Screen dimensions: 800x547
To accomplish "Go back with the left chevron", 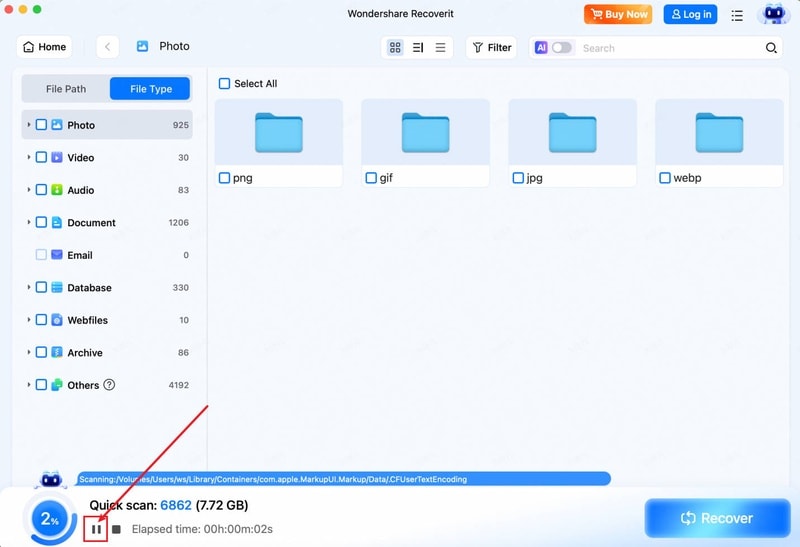I will coord(108,47).
